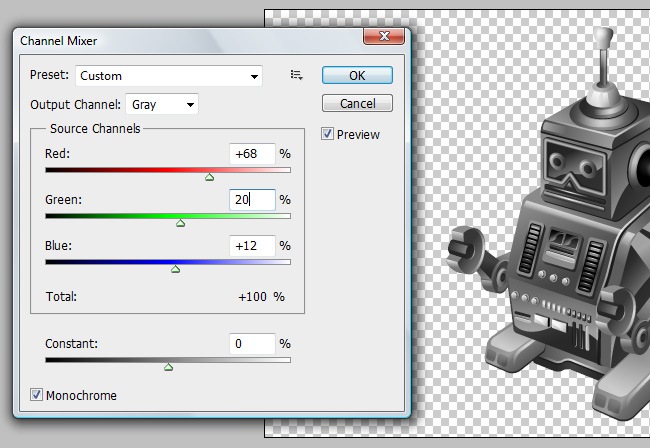The image size is (650, 448).
Task: Click the Blue slider triangle handle
Action: (175, 268)
